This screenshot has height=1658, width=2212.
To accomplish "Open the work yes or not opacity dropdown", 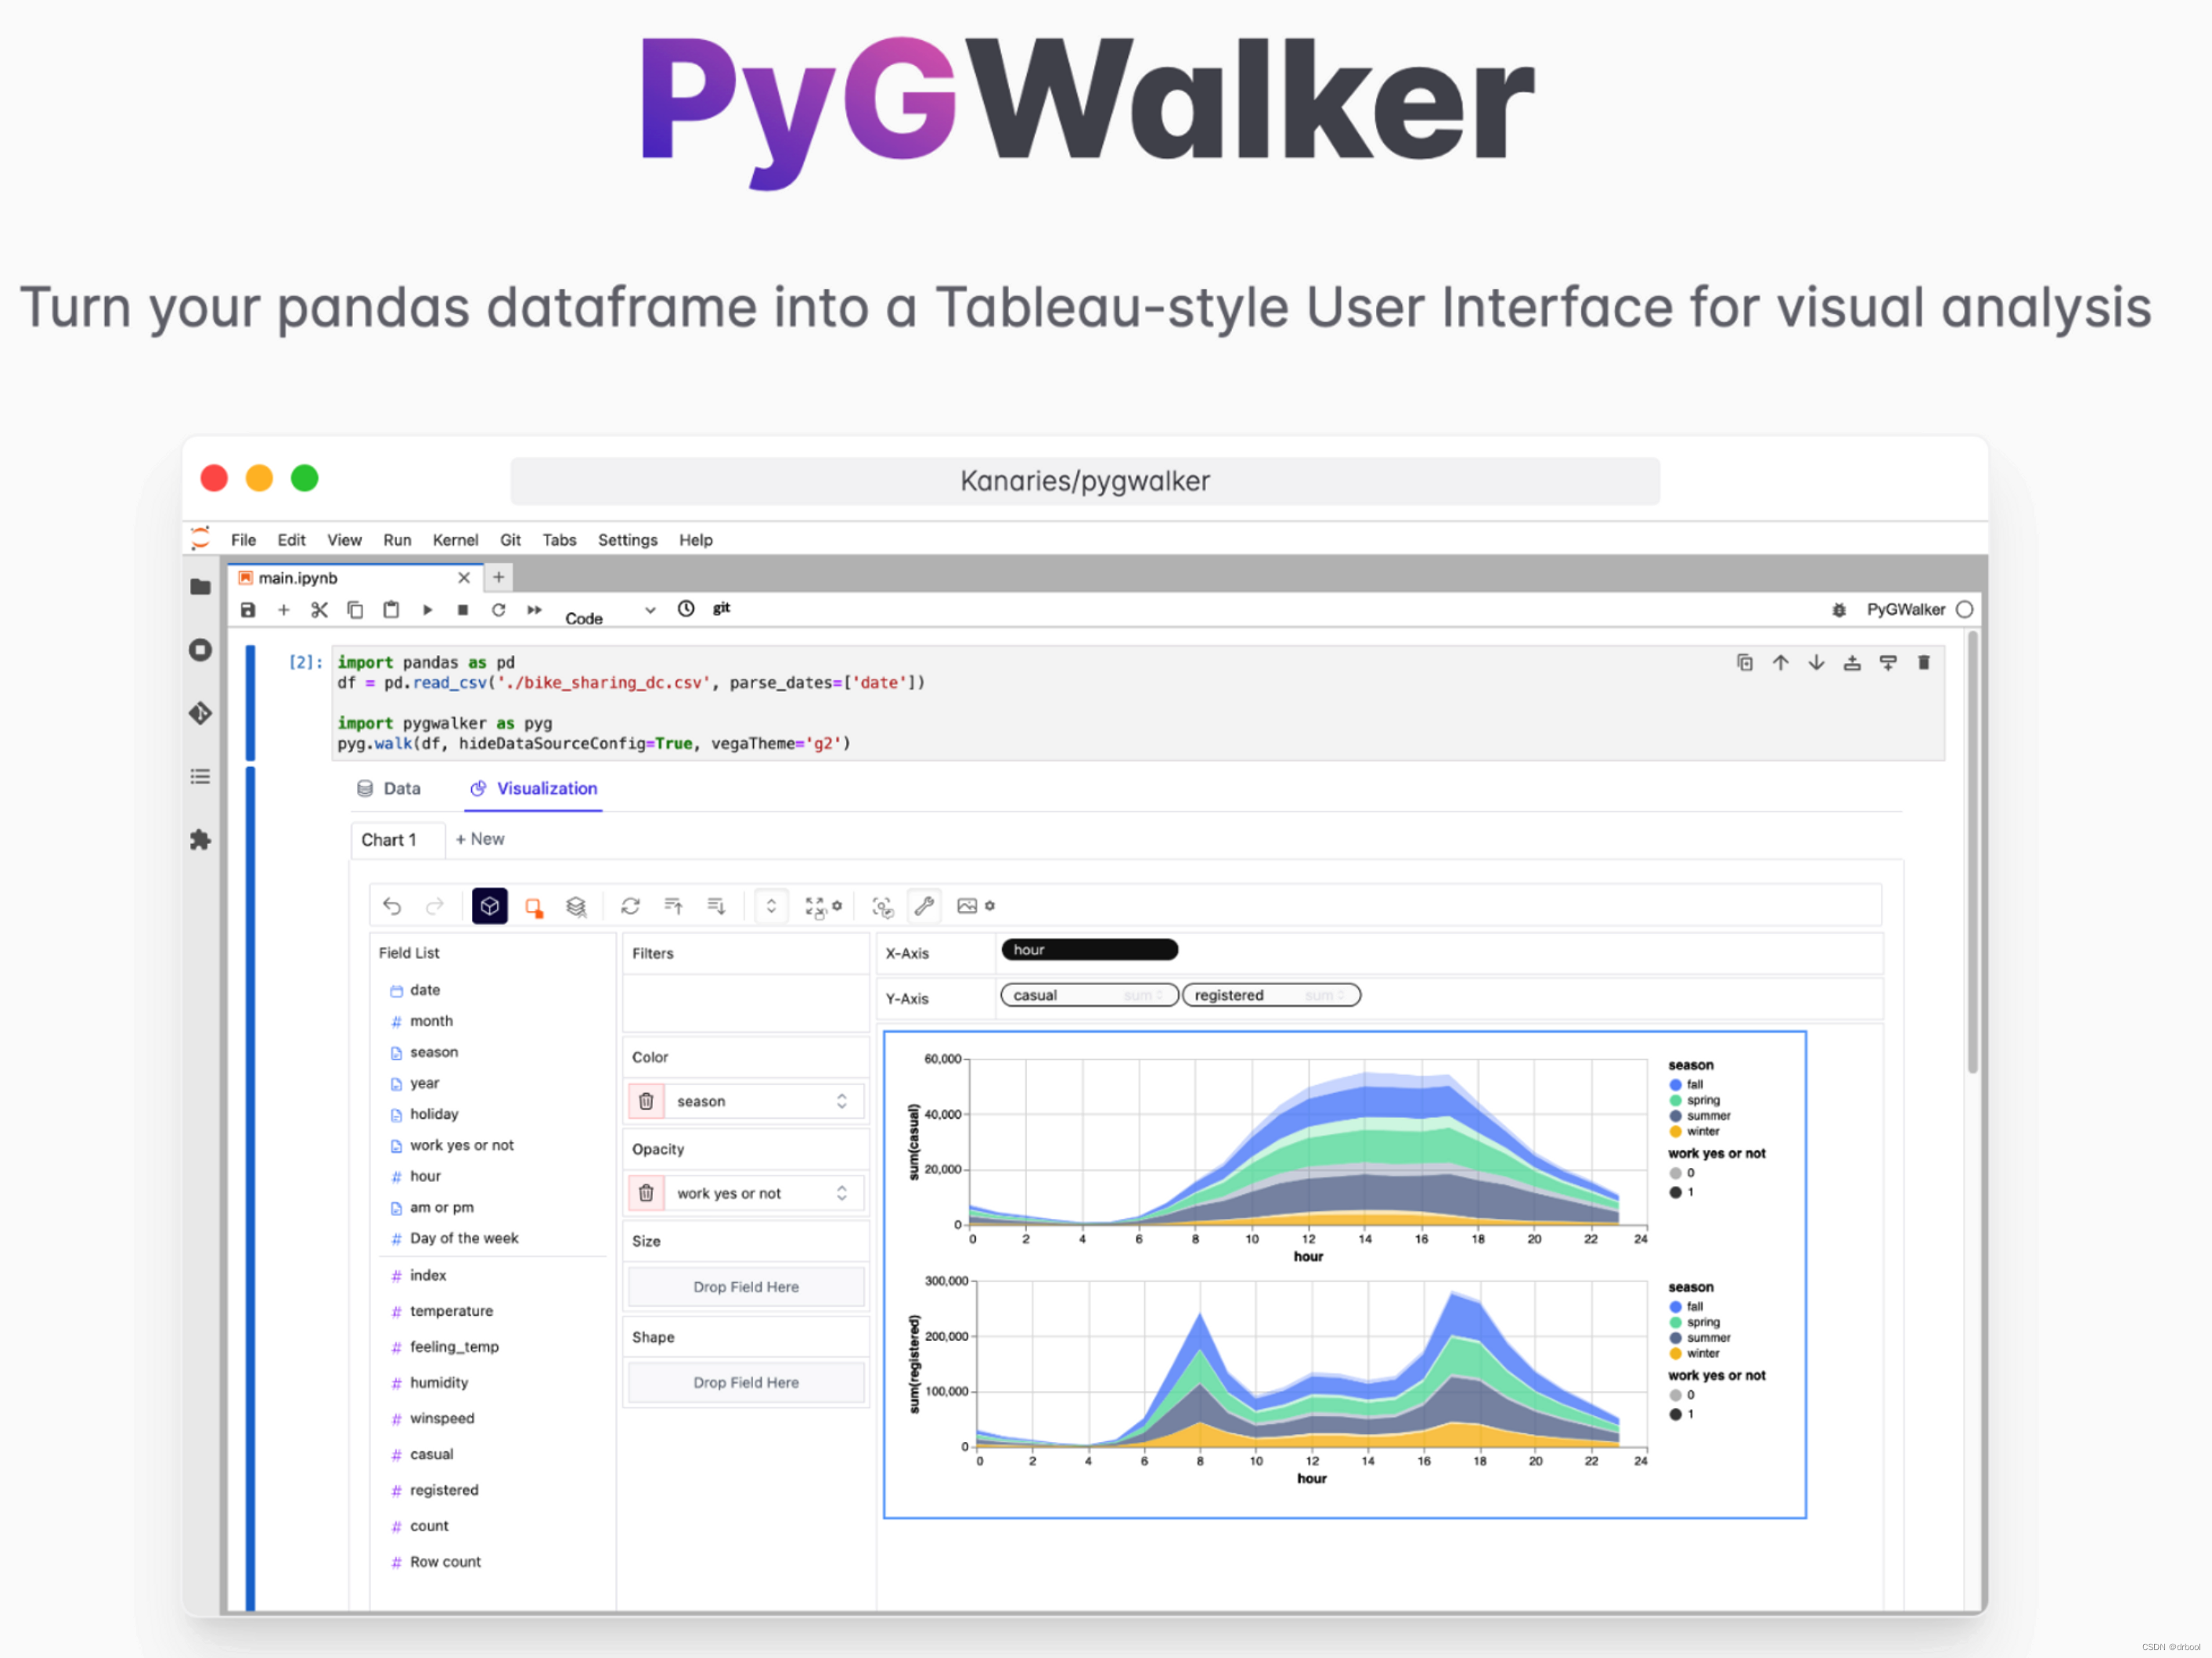I will (765, 1193).
